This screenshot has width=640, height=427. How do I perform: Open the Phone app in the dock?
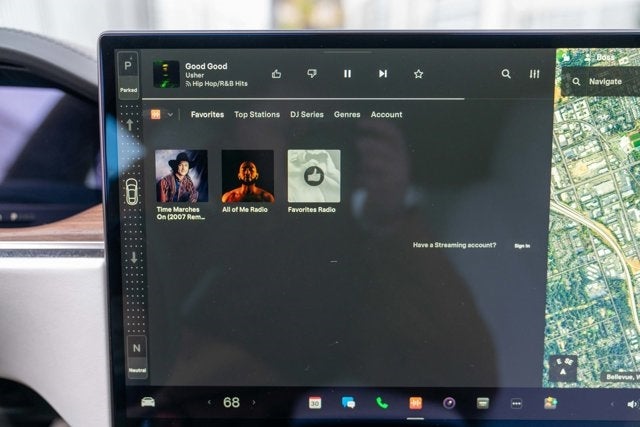tap(382, 403)
